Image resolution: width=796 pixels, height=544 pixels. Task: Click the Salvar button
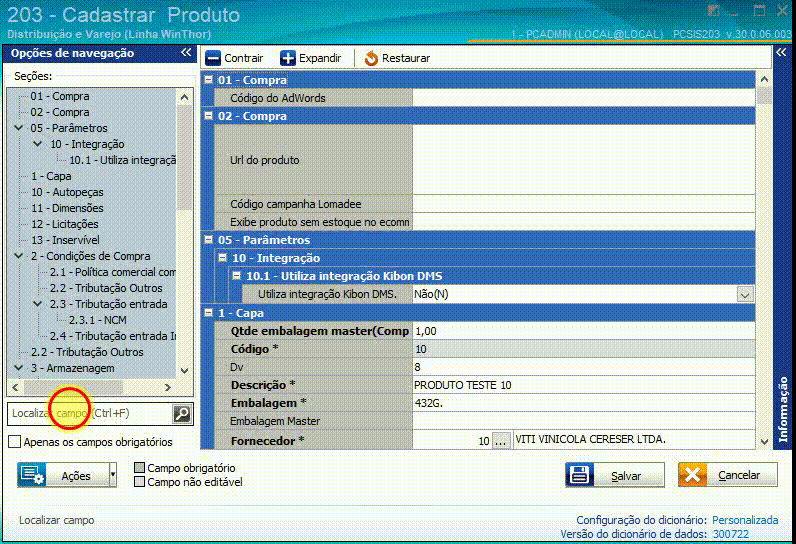[615, 475]
